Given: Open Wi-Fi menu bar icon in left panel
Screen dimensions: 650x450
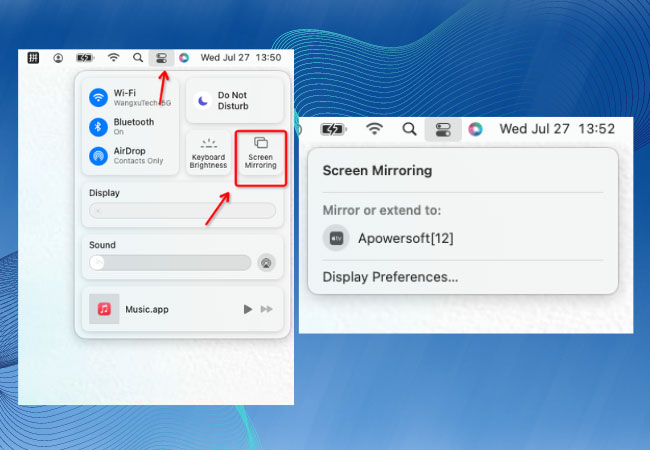Looking at the screenshot, I should pyautogui.click(x=113, y=57).
